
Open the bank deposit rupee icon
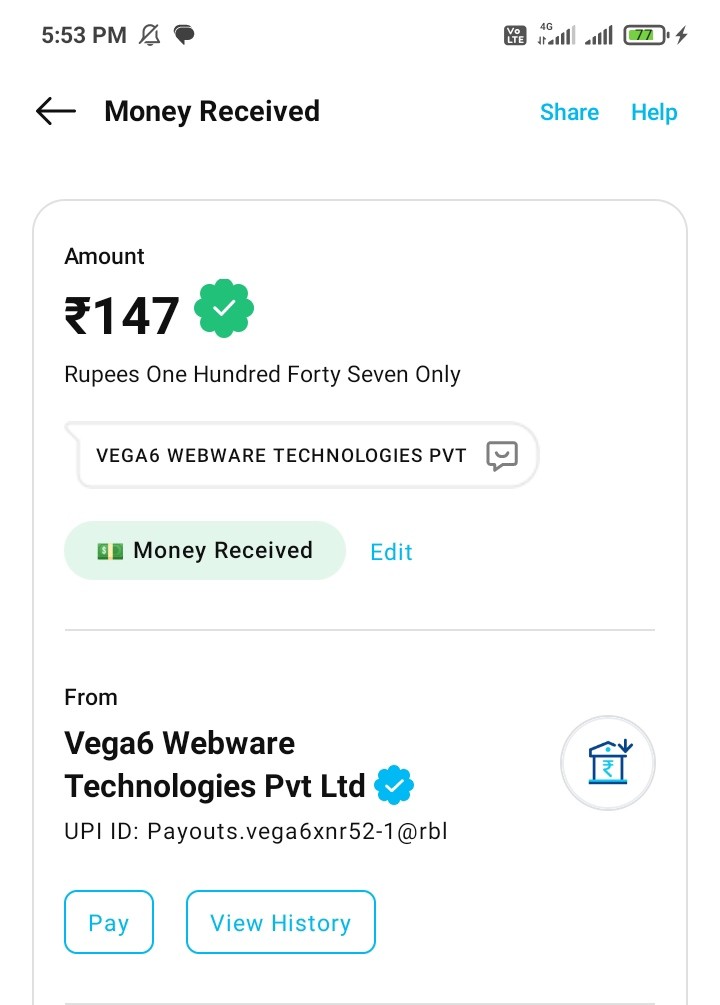pyautogui.click(x=608, y=764)
